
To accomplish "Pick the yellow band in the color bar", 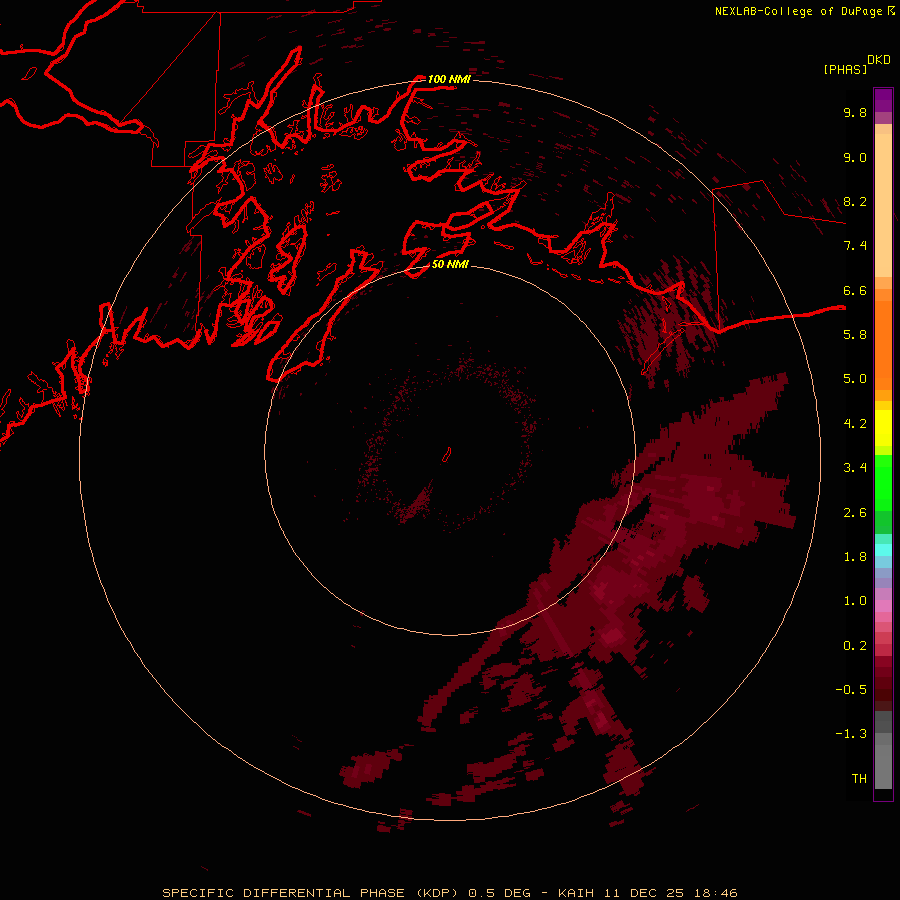I will pos(883,428).
